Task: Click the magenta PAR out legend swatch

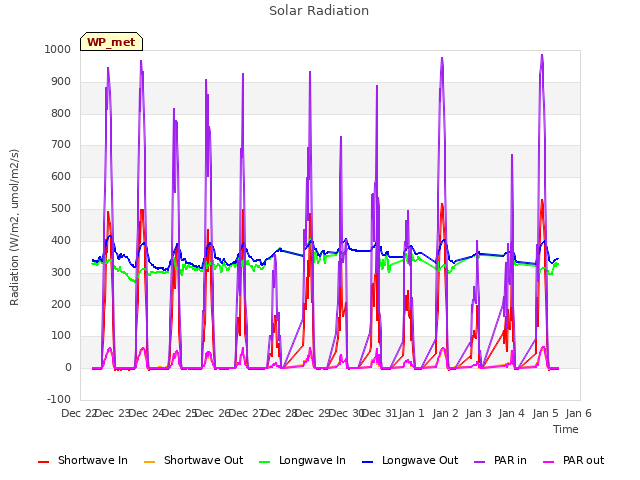Action: tap(549, 462)
